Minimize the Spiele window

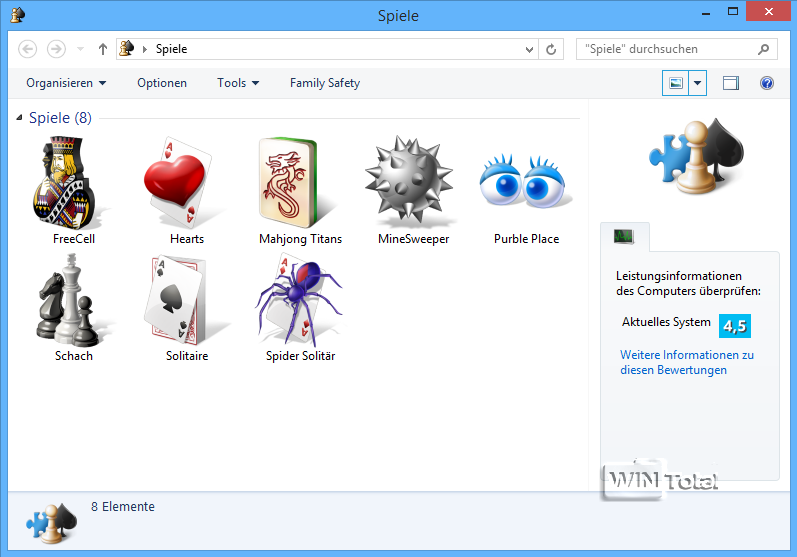point(706,12)
